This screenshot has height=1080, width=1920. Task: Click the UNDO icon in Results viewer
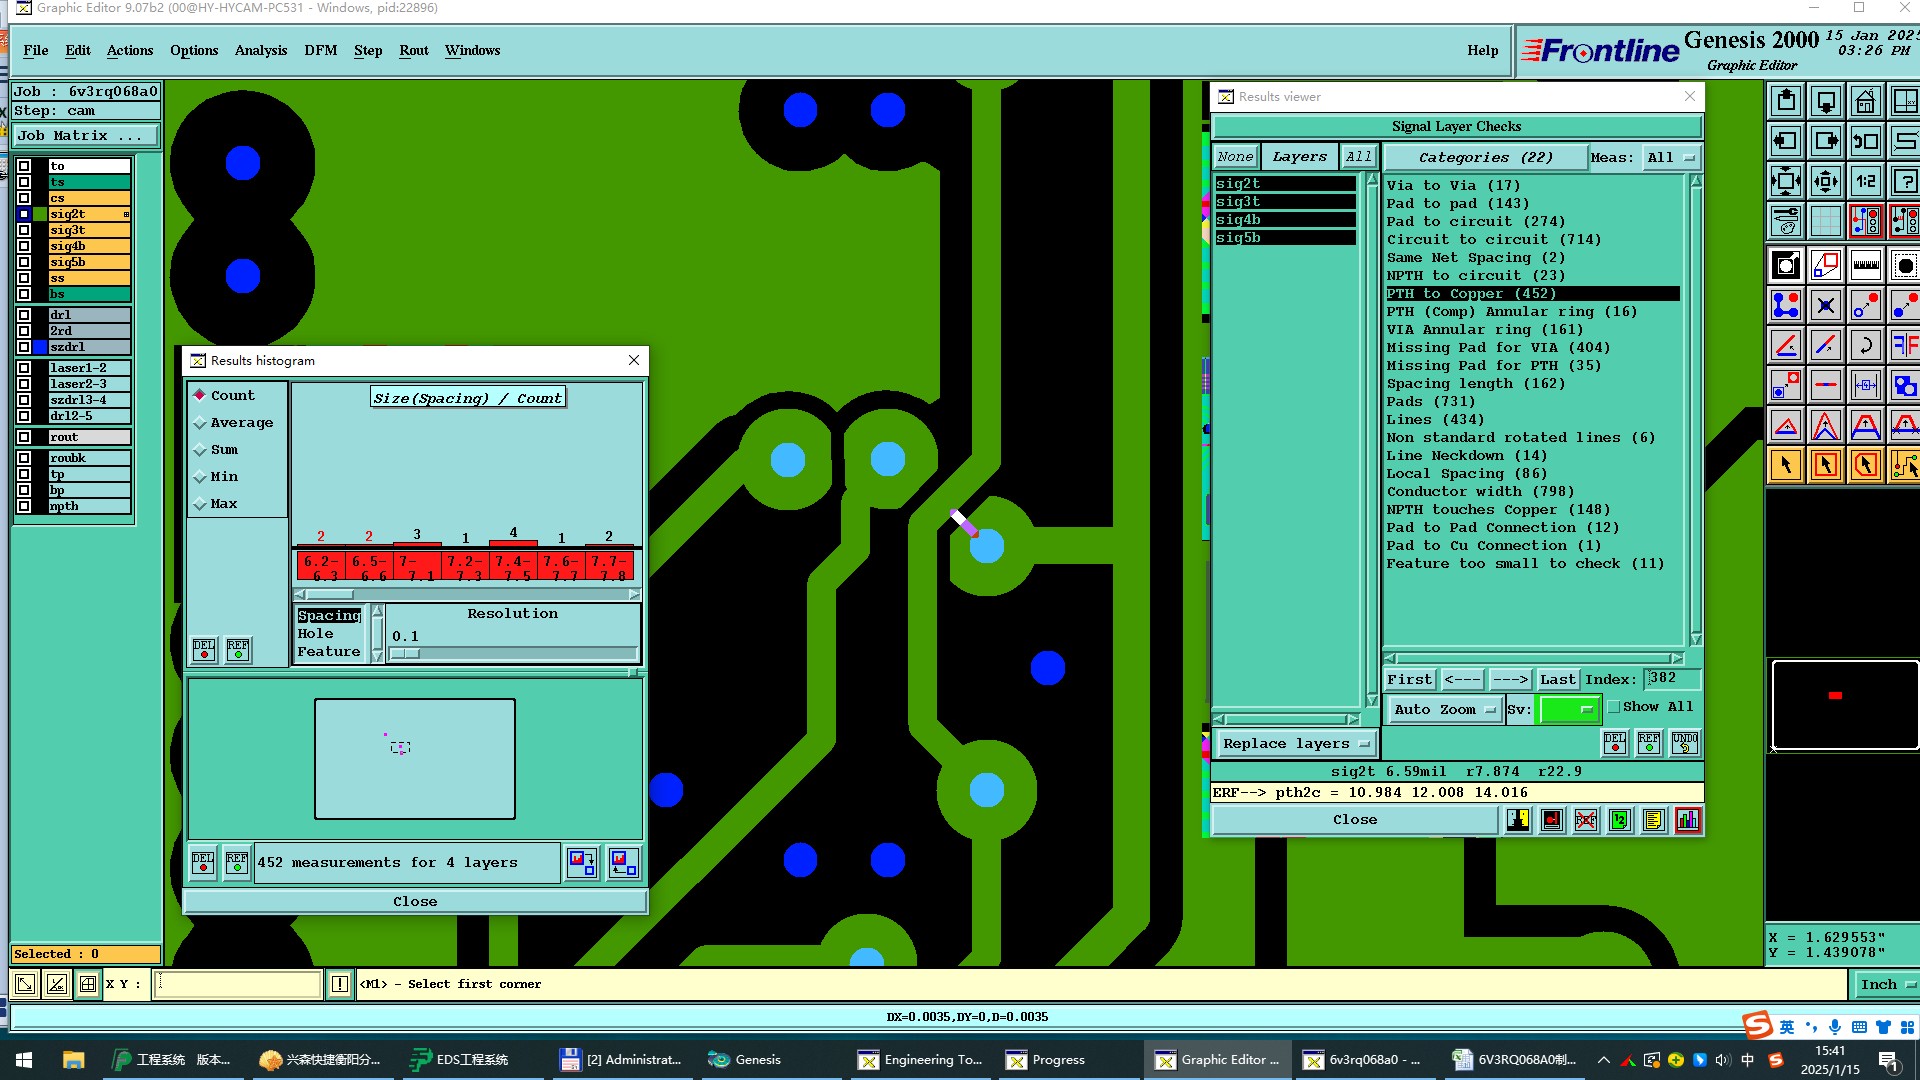(1684, 743)
